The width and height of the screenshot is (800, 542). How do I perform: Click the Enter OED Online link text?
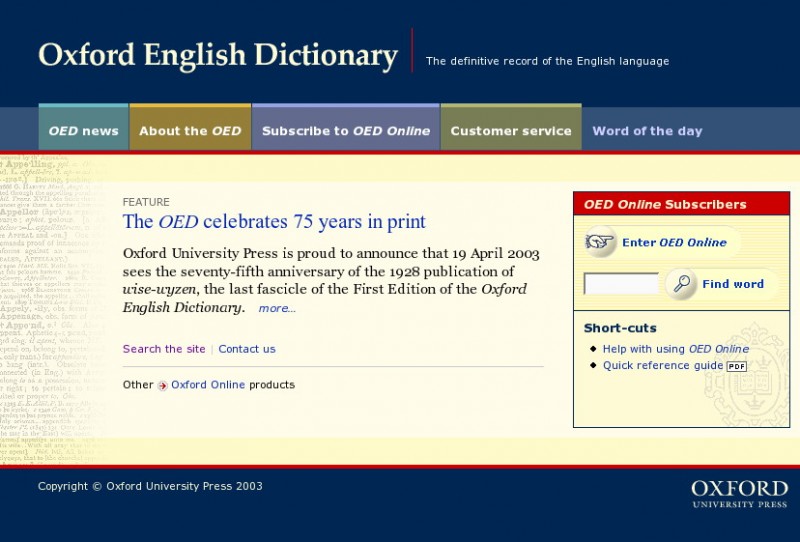[674, 242]
